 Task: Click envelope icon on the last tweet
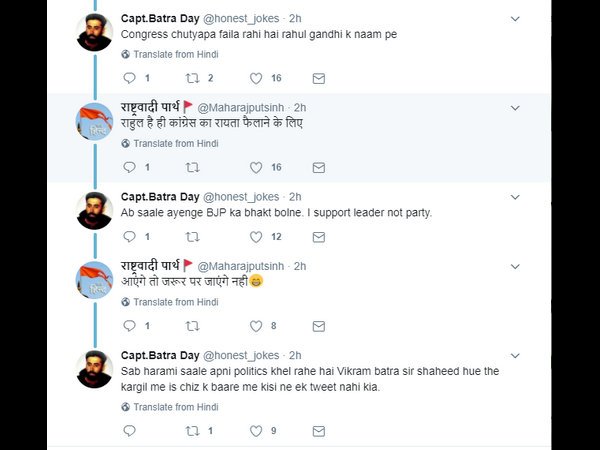tap(319, 431)
